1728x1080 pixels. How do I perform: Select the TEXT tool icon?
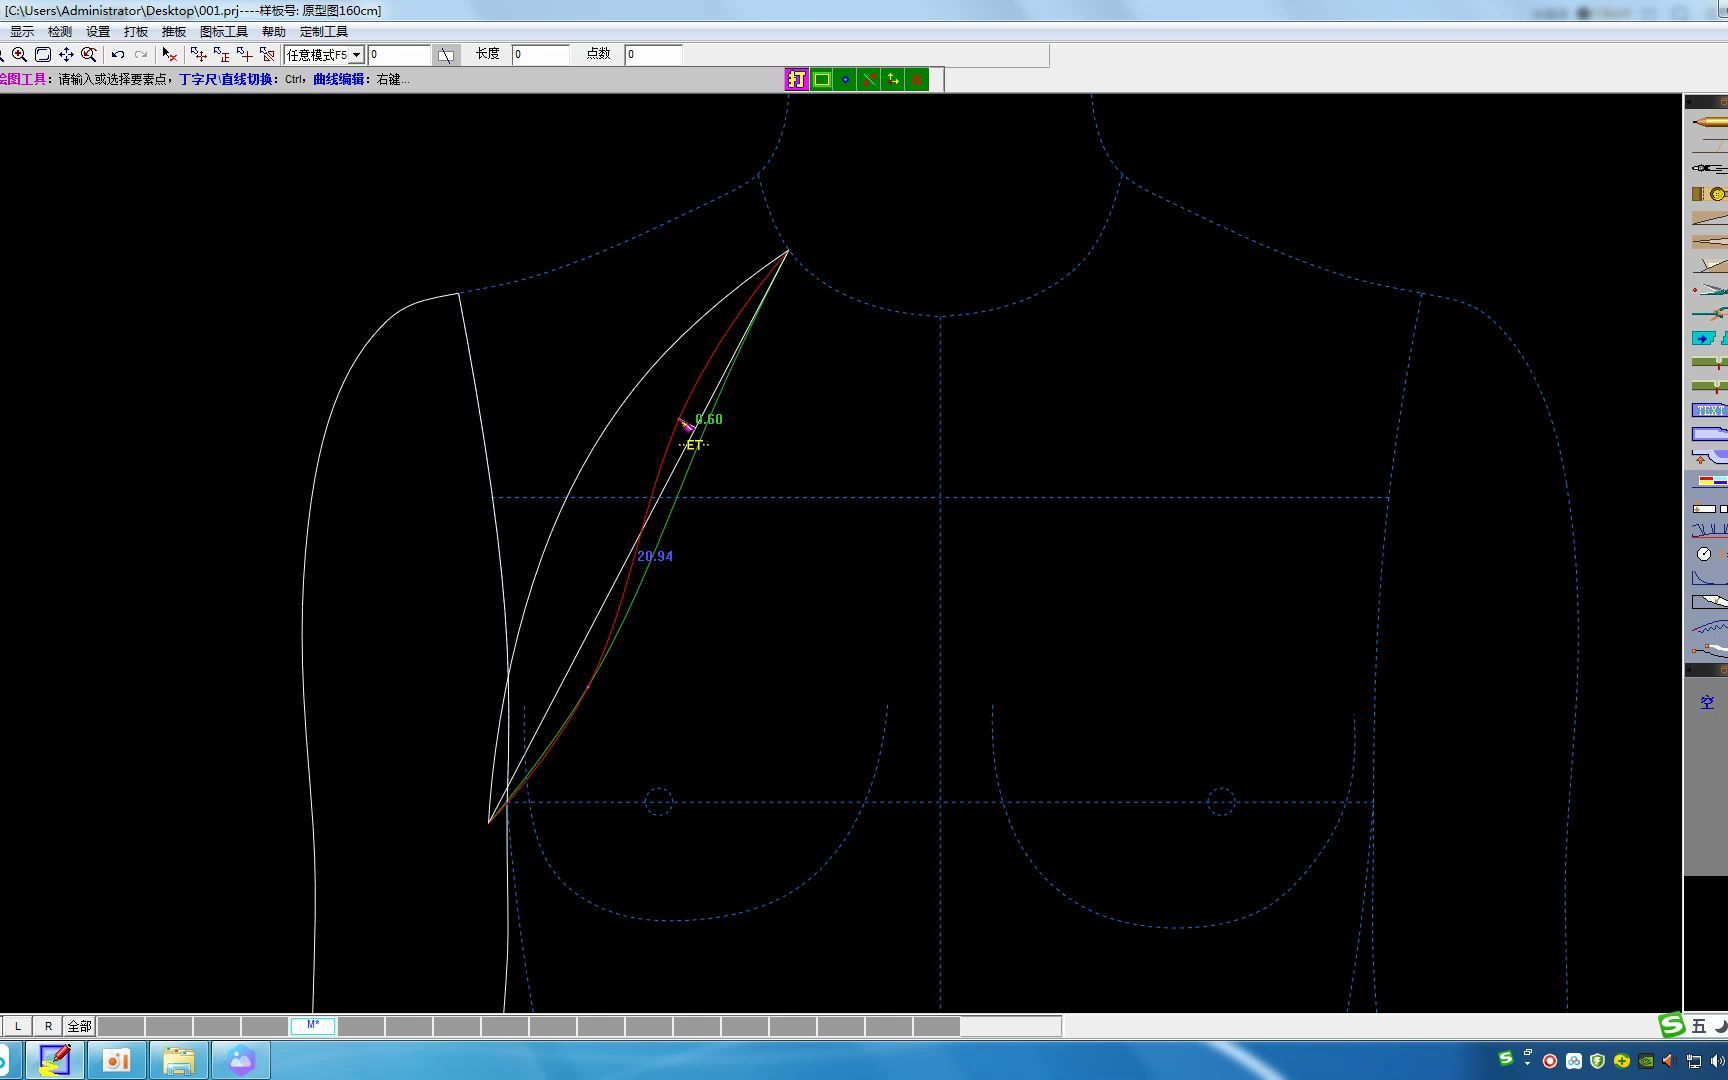click(x=1709, y=410)
